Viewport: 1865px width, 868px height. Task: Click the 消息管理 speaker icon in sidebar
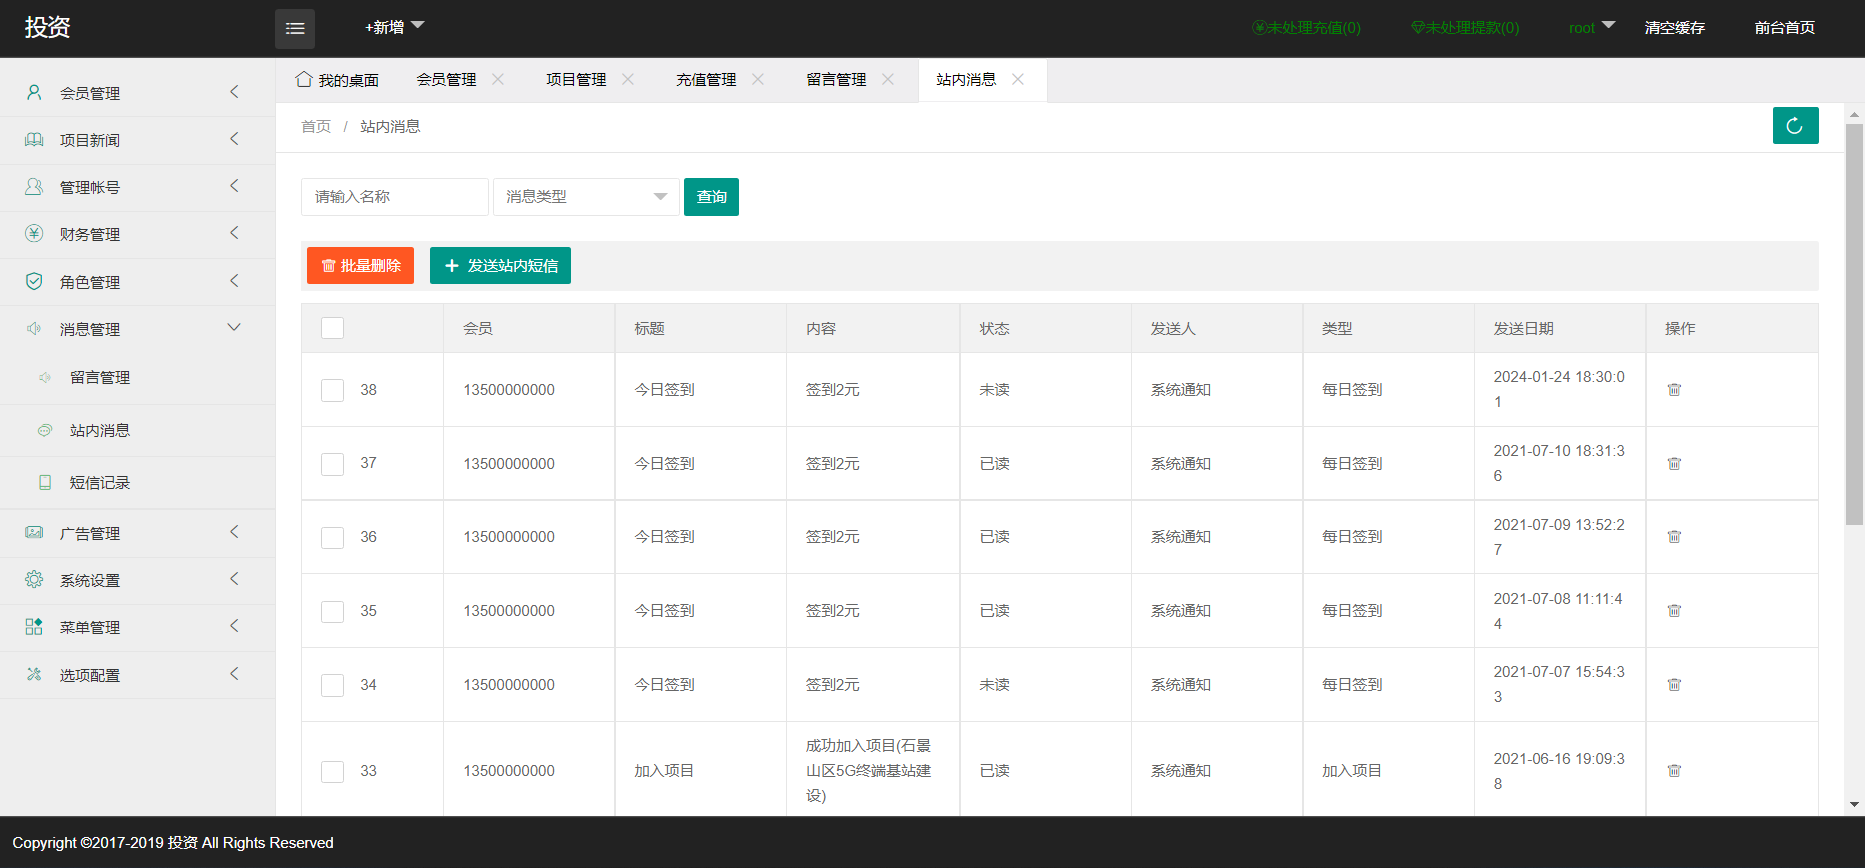pos(34,329)
